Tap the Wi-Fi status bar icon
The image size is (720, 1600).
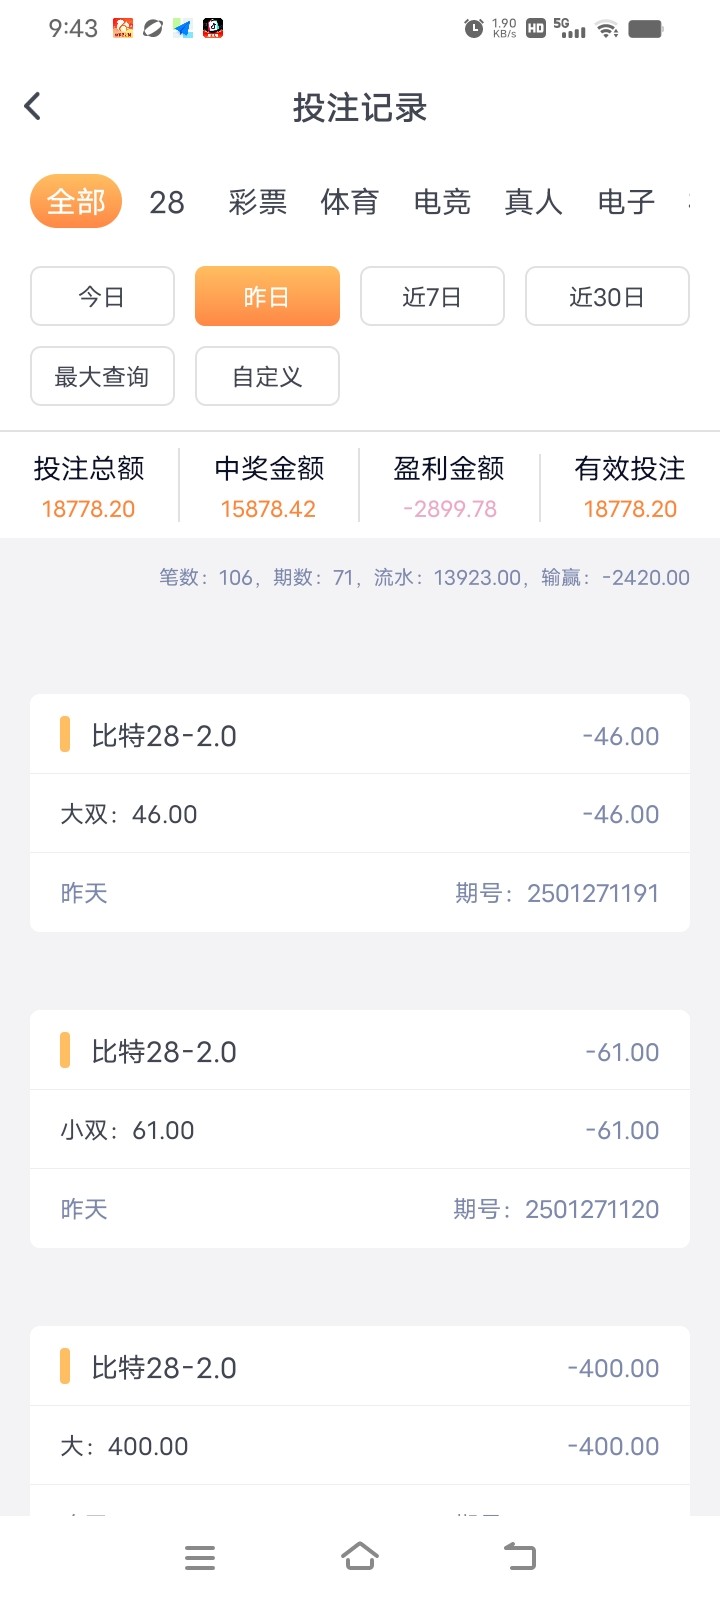tap(607, 29)
